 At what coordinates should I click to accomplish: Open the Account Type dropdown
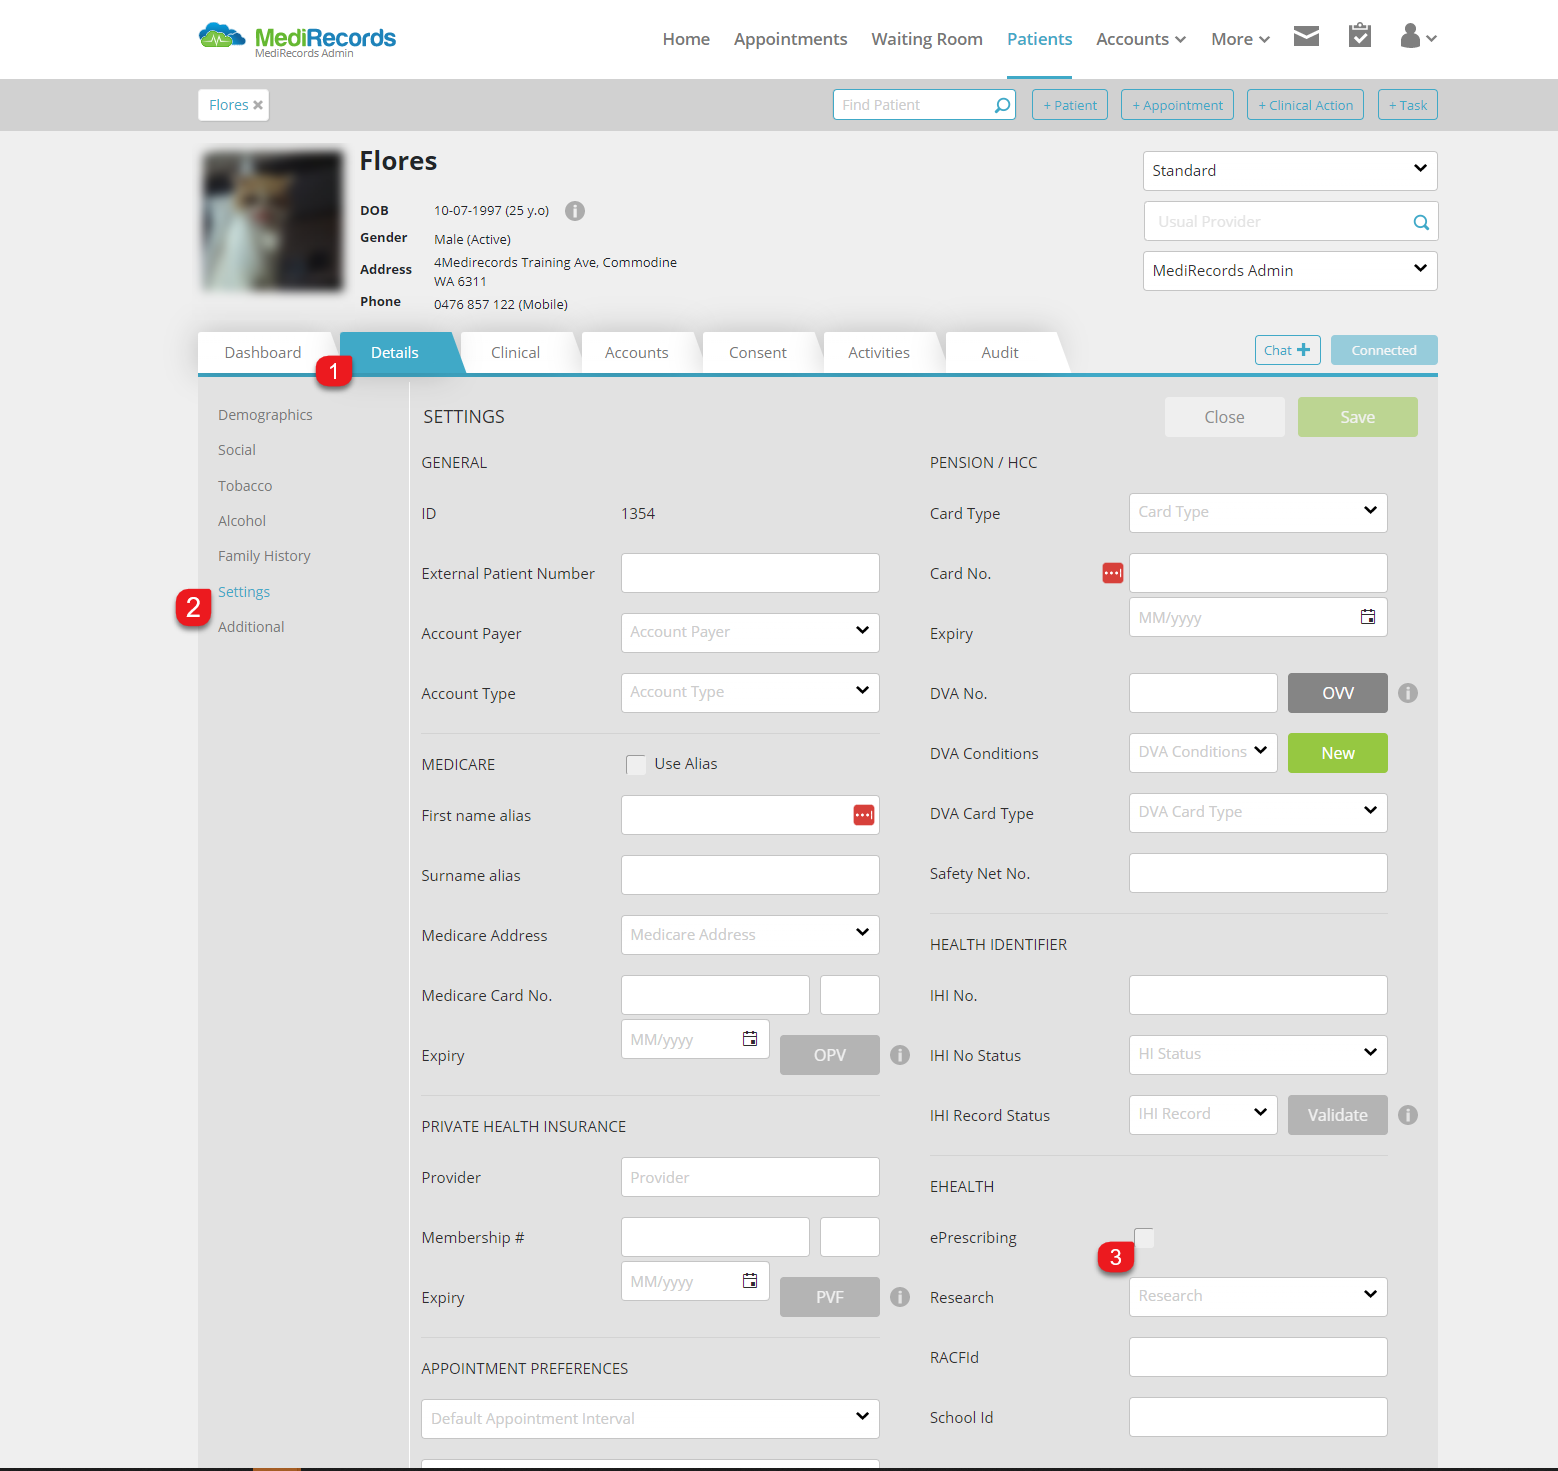(x=750, y=693)
